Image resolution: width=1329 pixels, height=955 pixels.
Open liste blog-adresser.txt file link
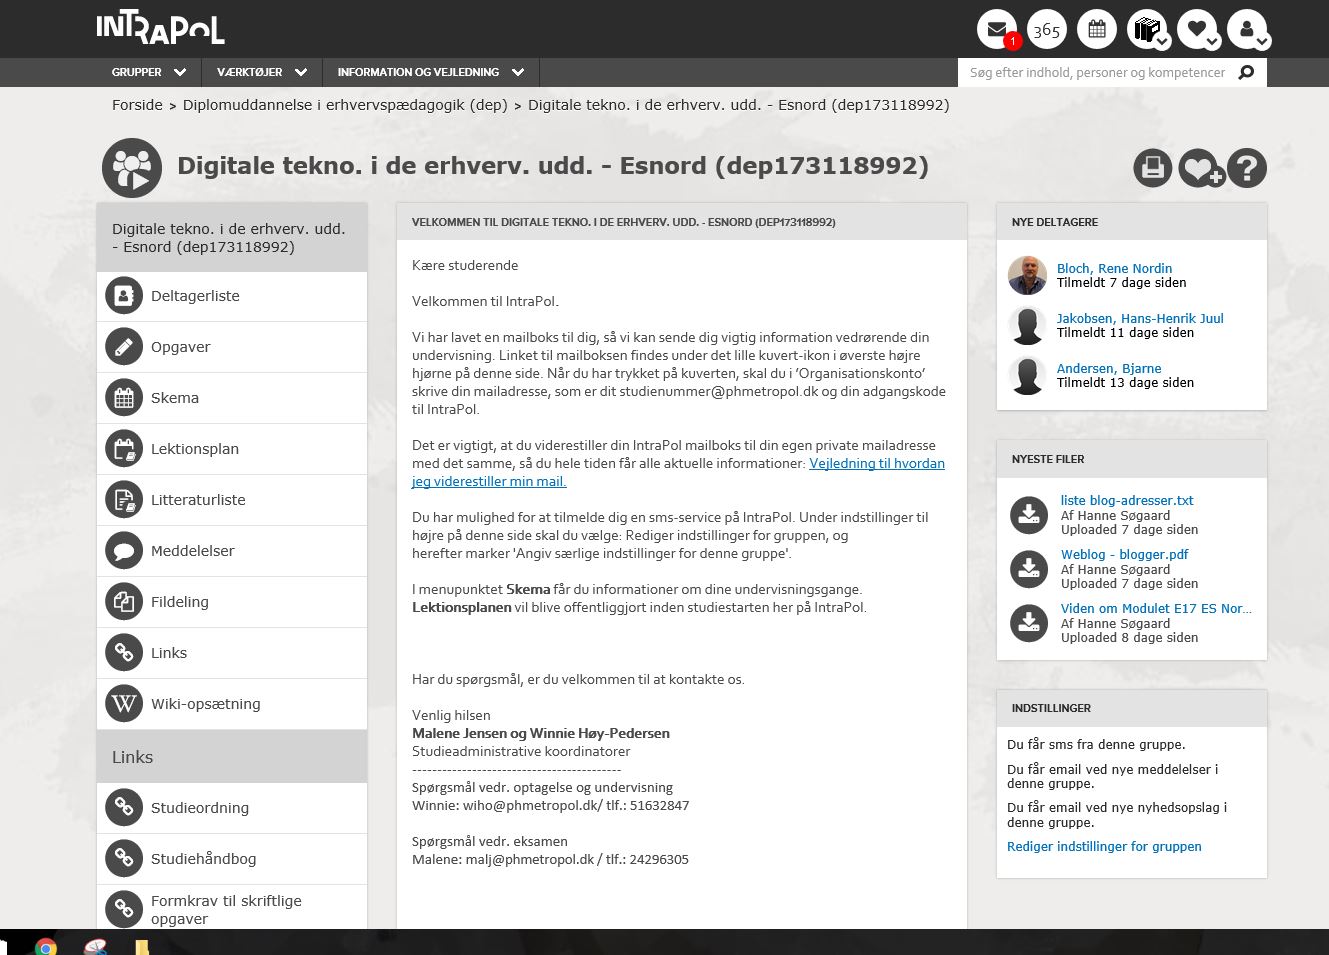pos(1127,500)
